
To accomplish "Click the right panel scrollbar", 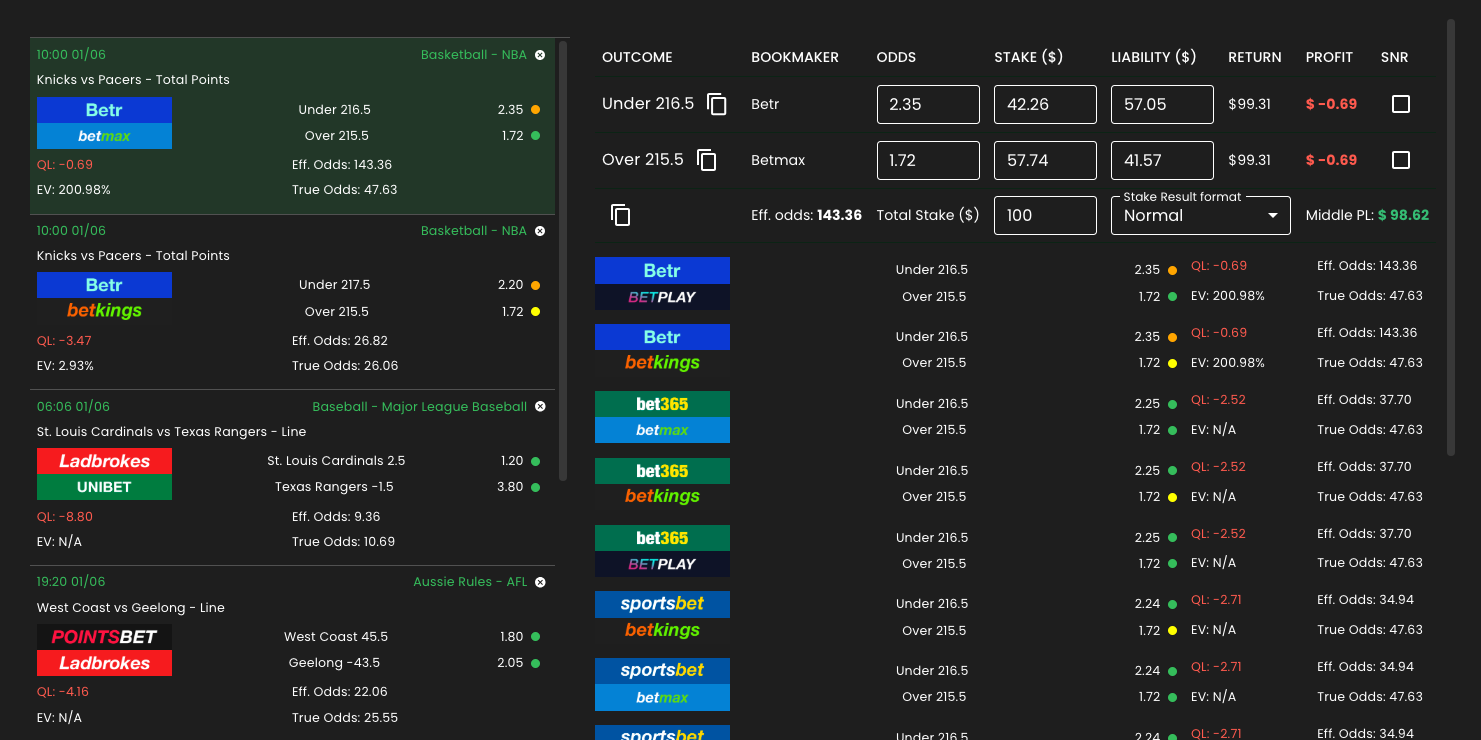I will pos(1451,237).
